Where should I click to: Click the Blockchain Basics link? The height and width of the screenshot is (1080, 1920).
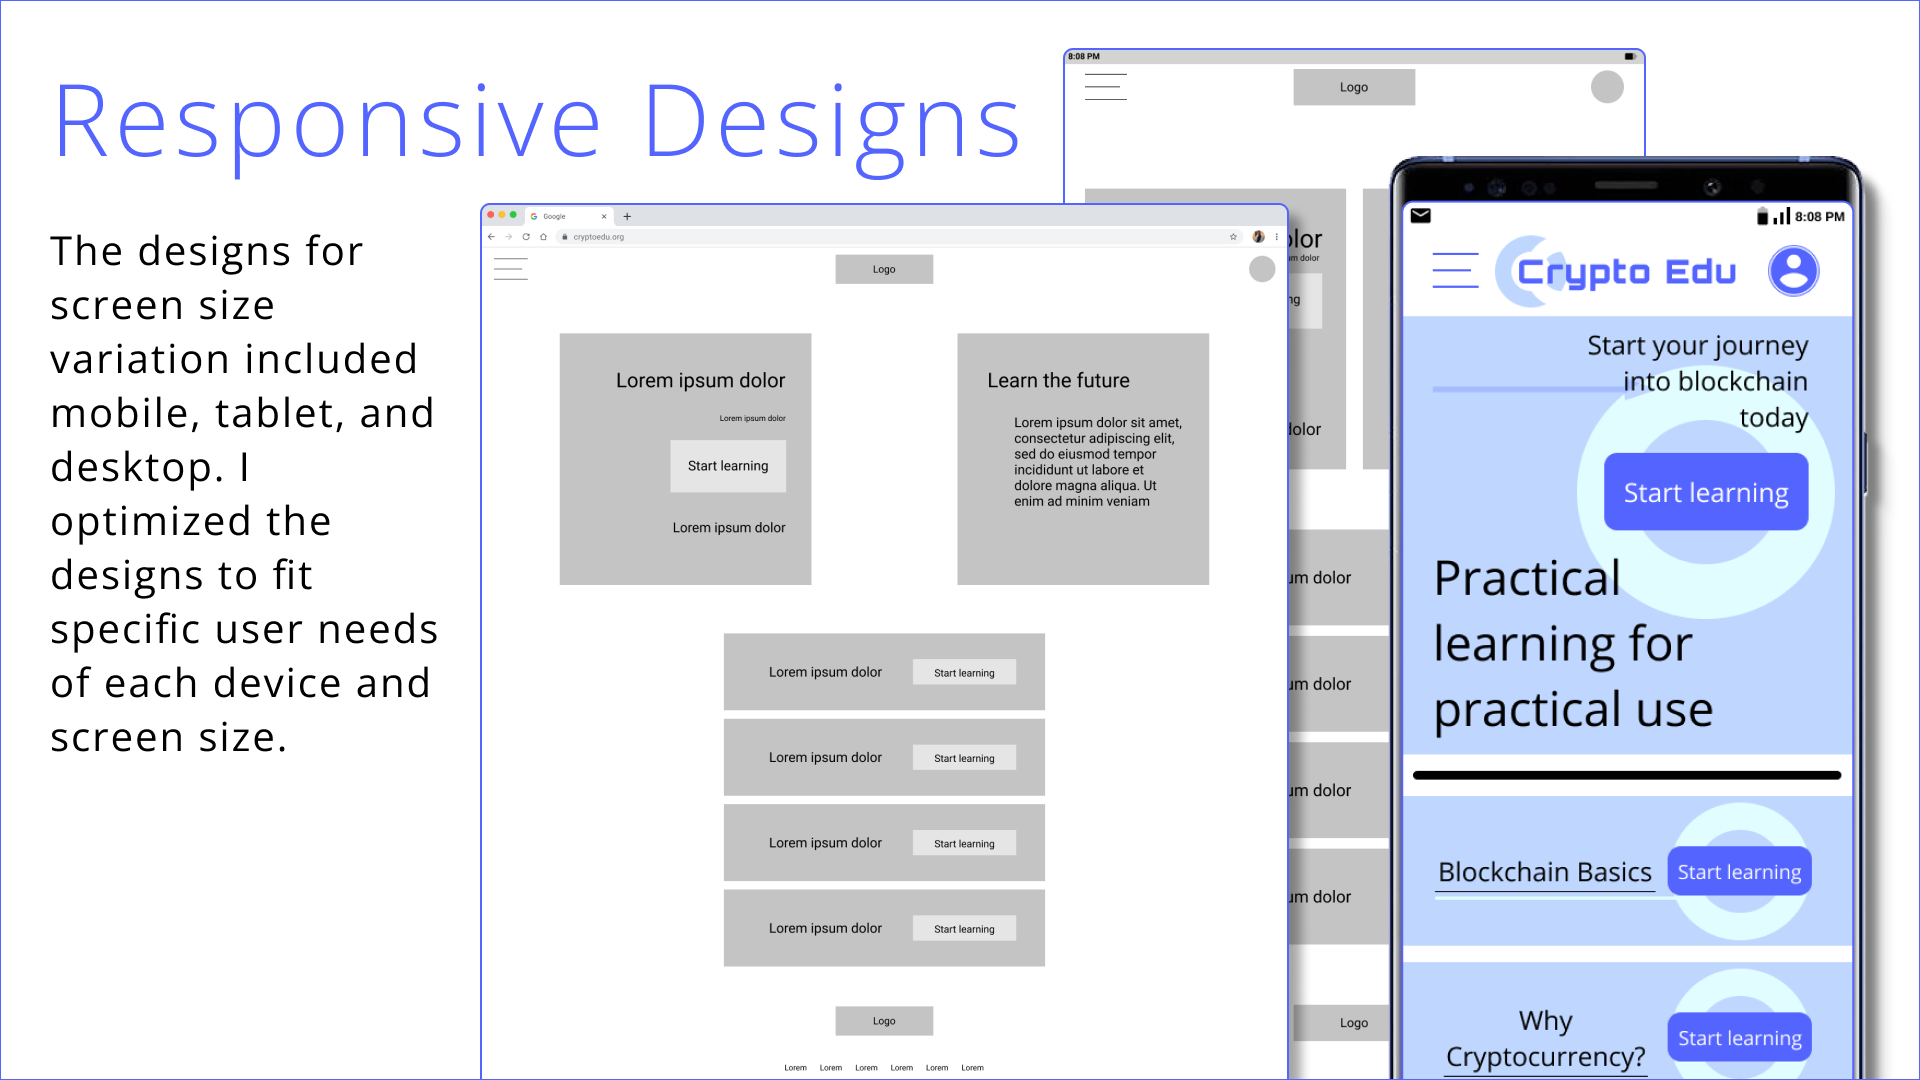(1544, 872)
